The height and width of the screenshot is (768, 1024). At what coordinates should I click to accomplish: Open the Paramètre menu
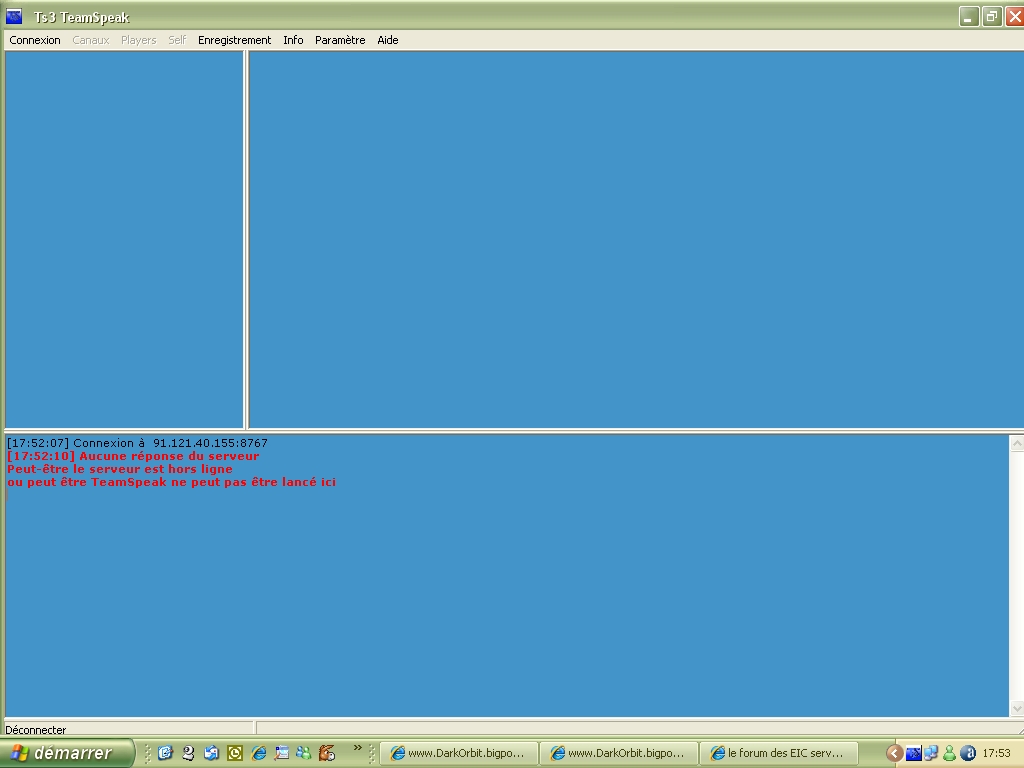pyautogui.click(x=340, y=40)
